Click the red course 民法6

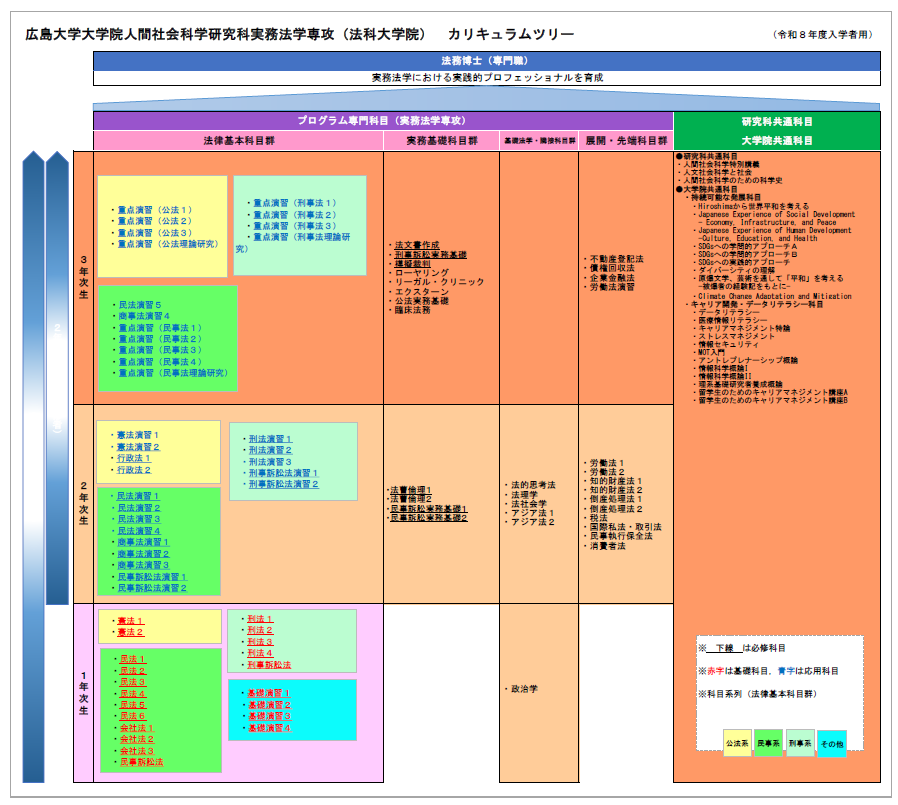[x=133, y=716]
